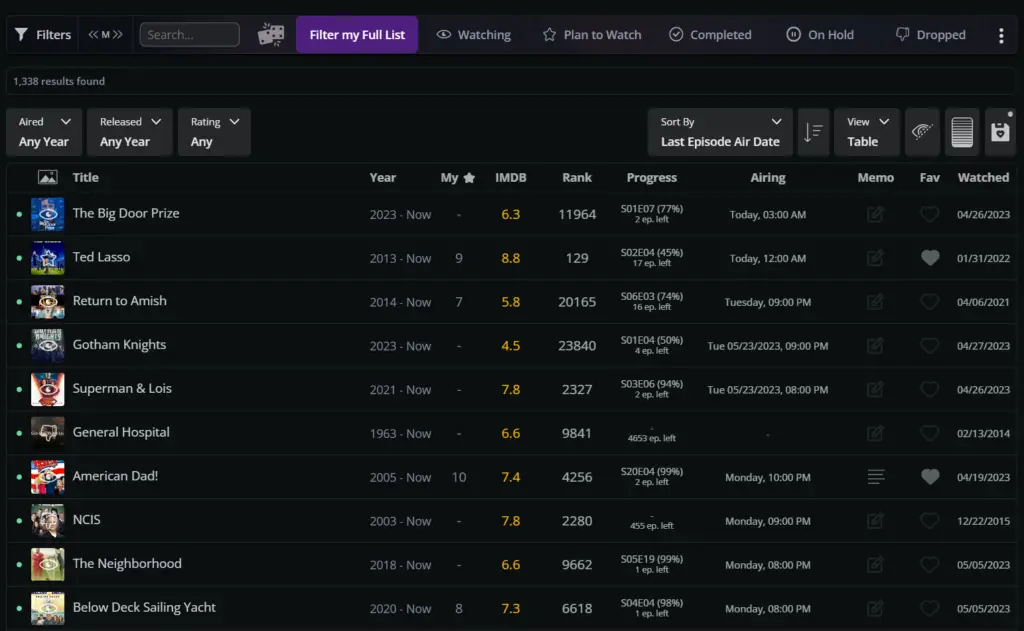Image resolution: width=1024 pixels, height=631 pixels.
Task: Unfavorite Ted Lasso using filled heart
Action: point(930,258)
